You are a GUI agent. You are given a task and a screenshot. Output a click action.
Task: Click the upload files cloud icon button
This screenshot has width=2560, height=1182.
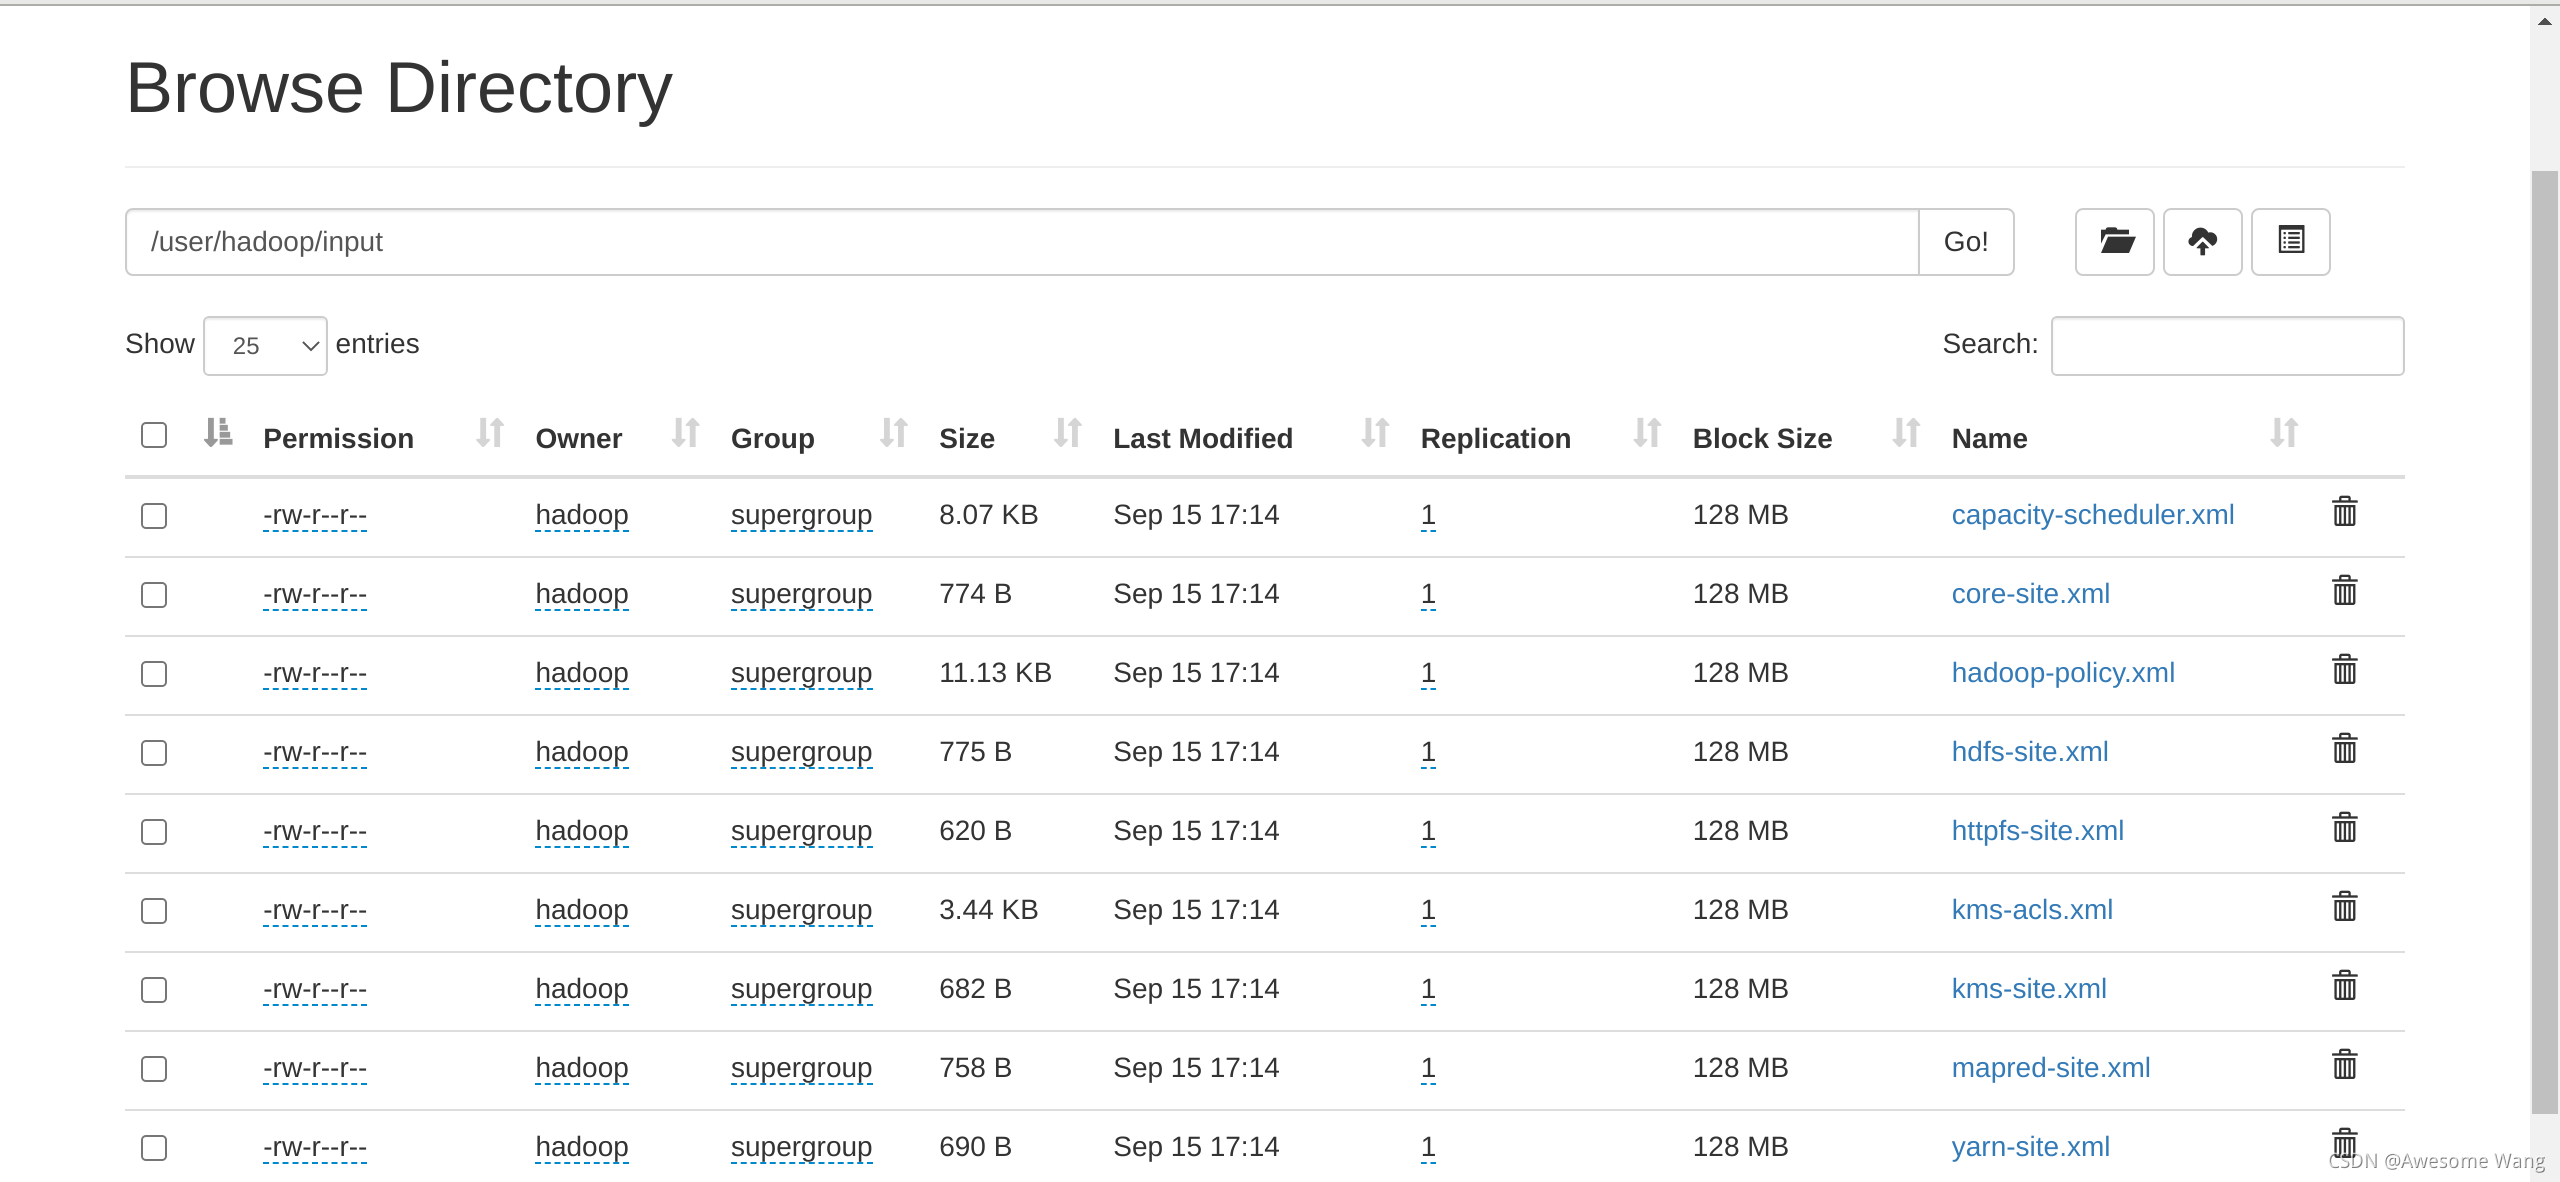click(x=2202, y=241)
